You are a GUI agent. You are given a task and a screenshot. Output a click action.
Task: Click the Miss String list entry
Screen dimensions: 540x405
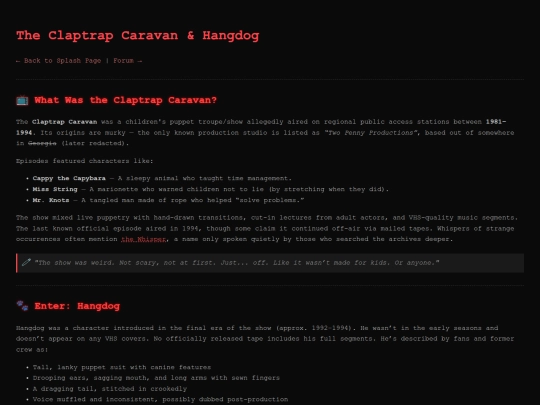click(x=210, y=189)
